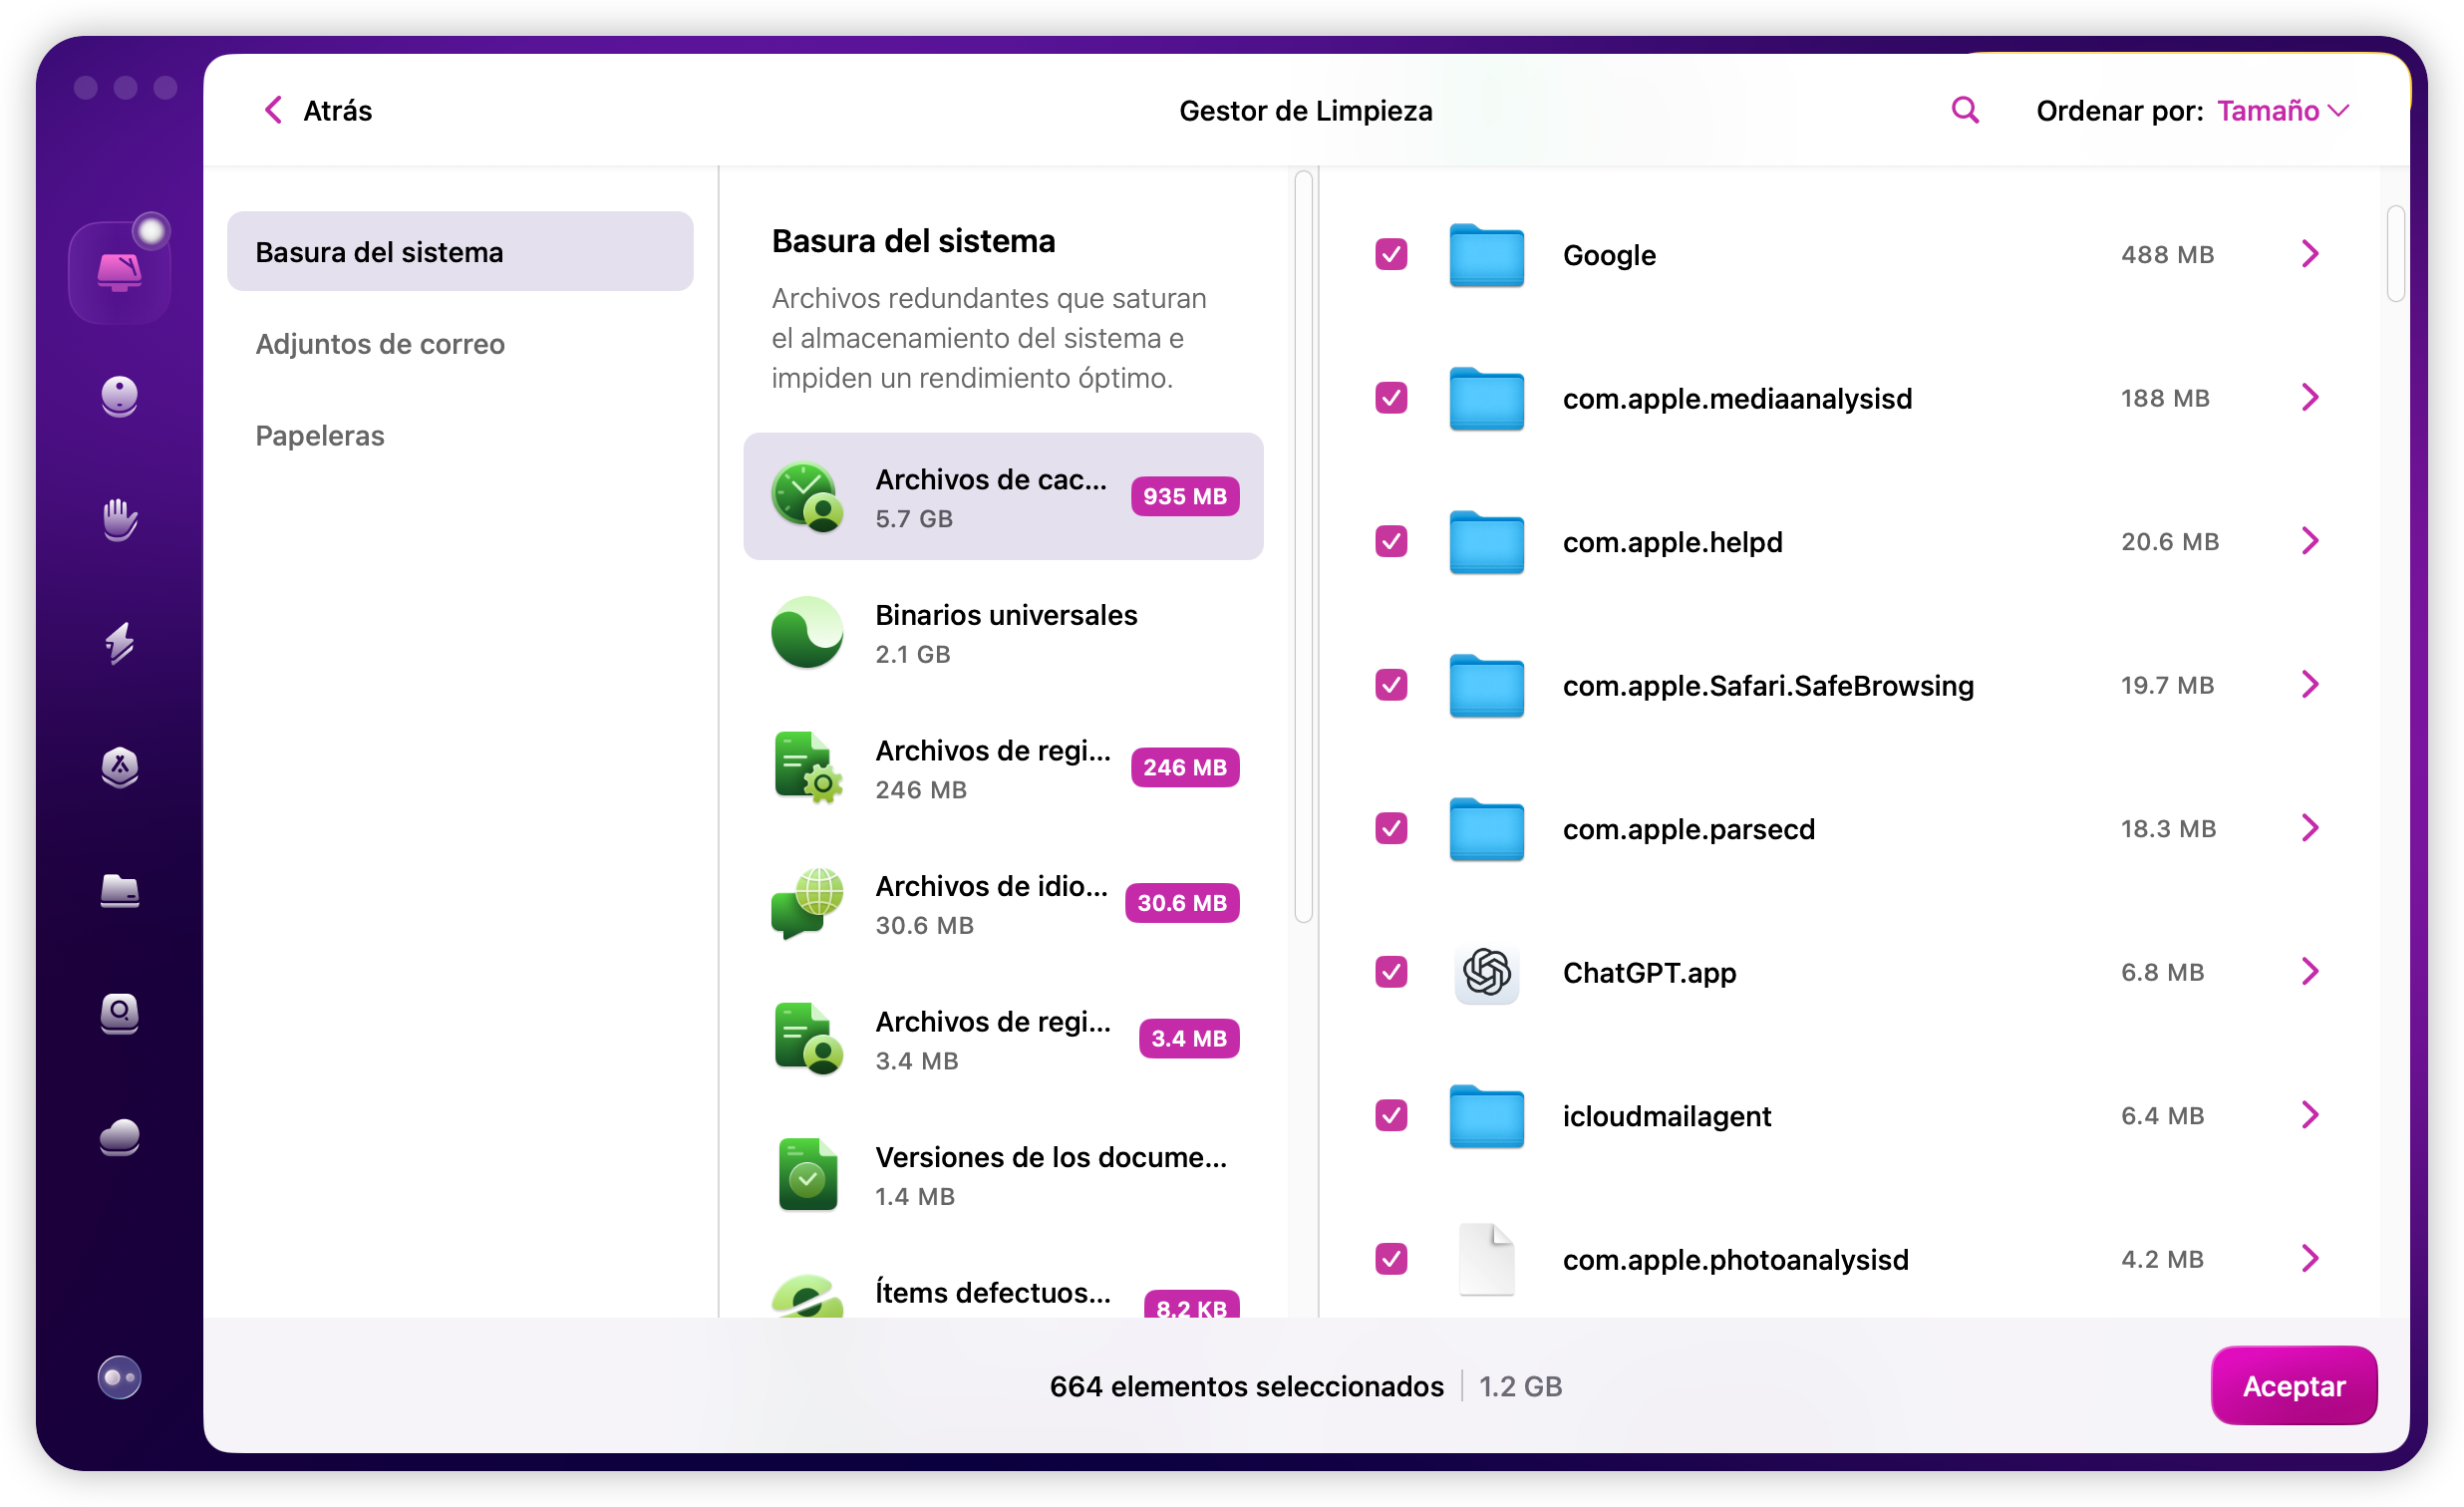Select the Binarios universales entry title

(x=1006, y=615)
